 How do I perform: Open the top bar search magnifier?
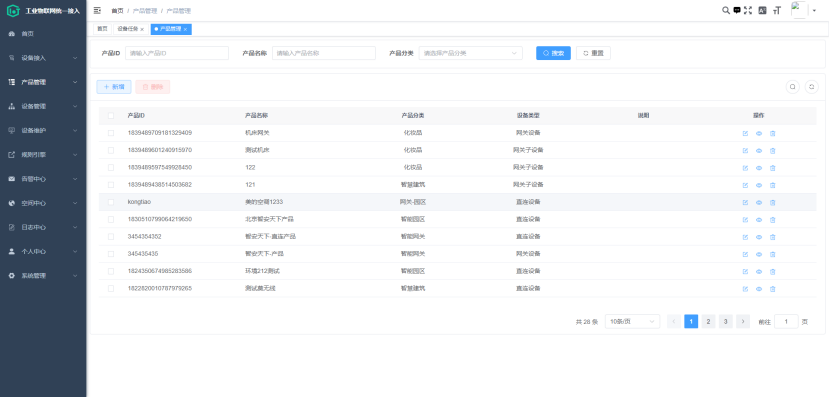pos(726,10)
